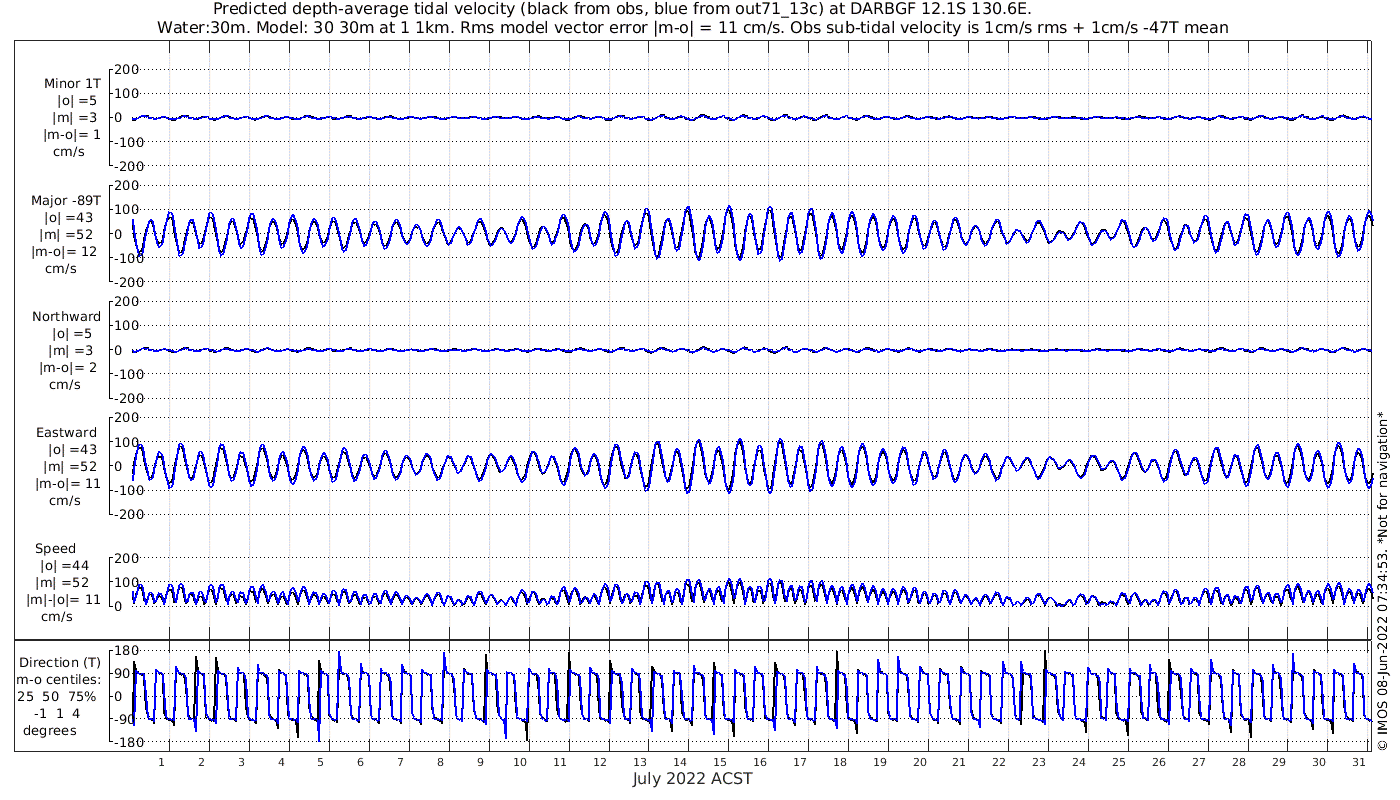Select day 31 on the date axis
The image size is (1400, 800).
[1357, 761]
